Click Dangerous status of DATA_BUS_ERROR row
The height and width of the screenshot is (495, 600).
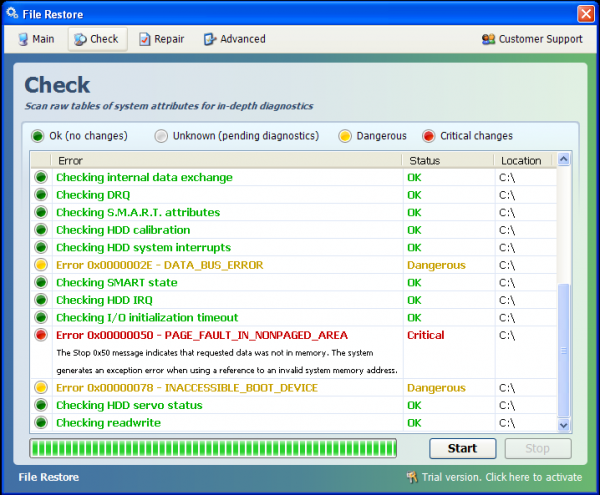pos(436,265)
